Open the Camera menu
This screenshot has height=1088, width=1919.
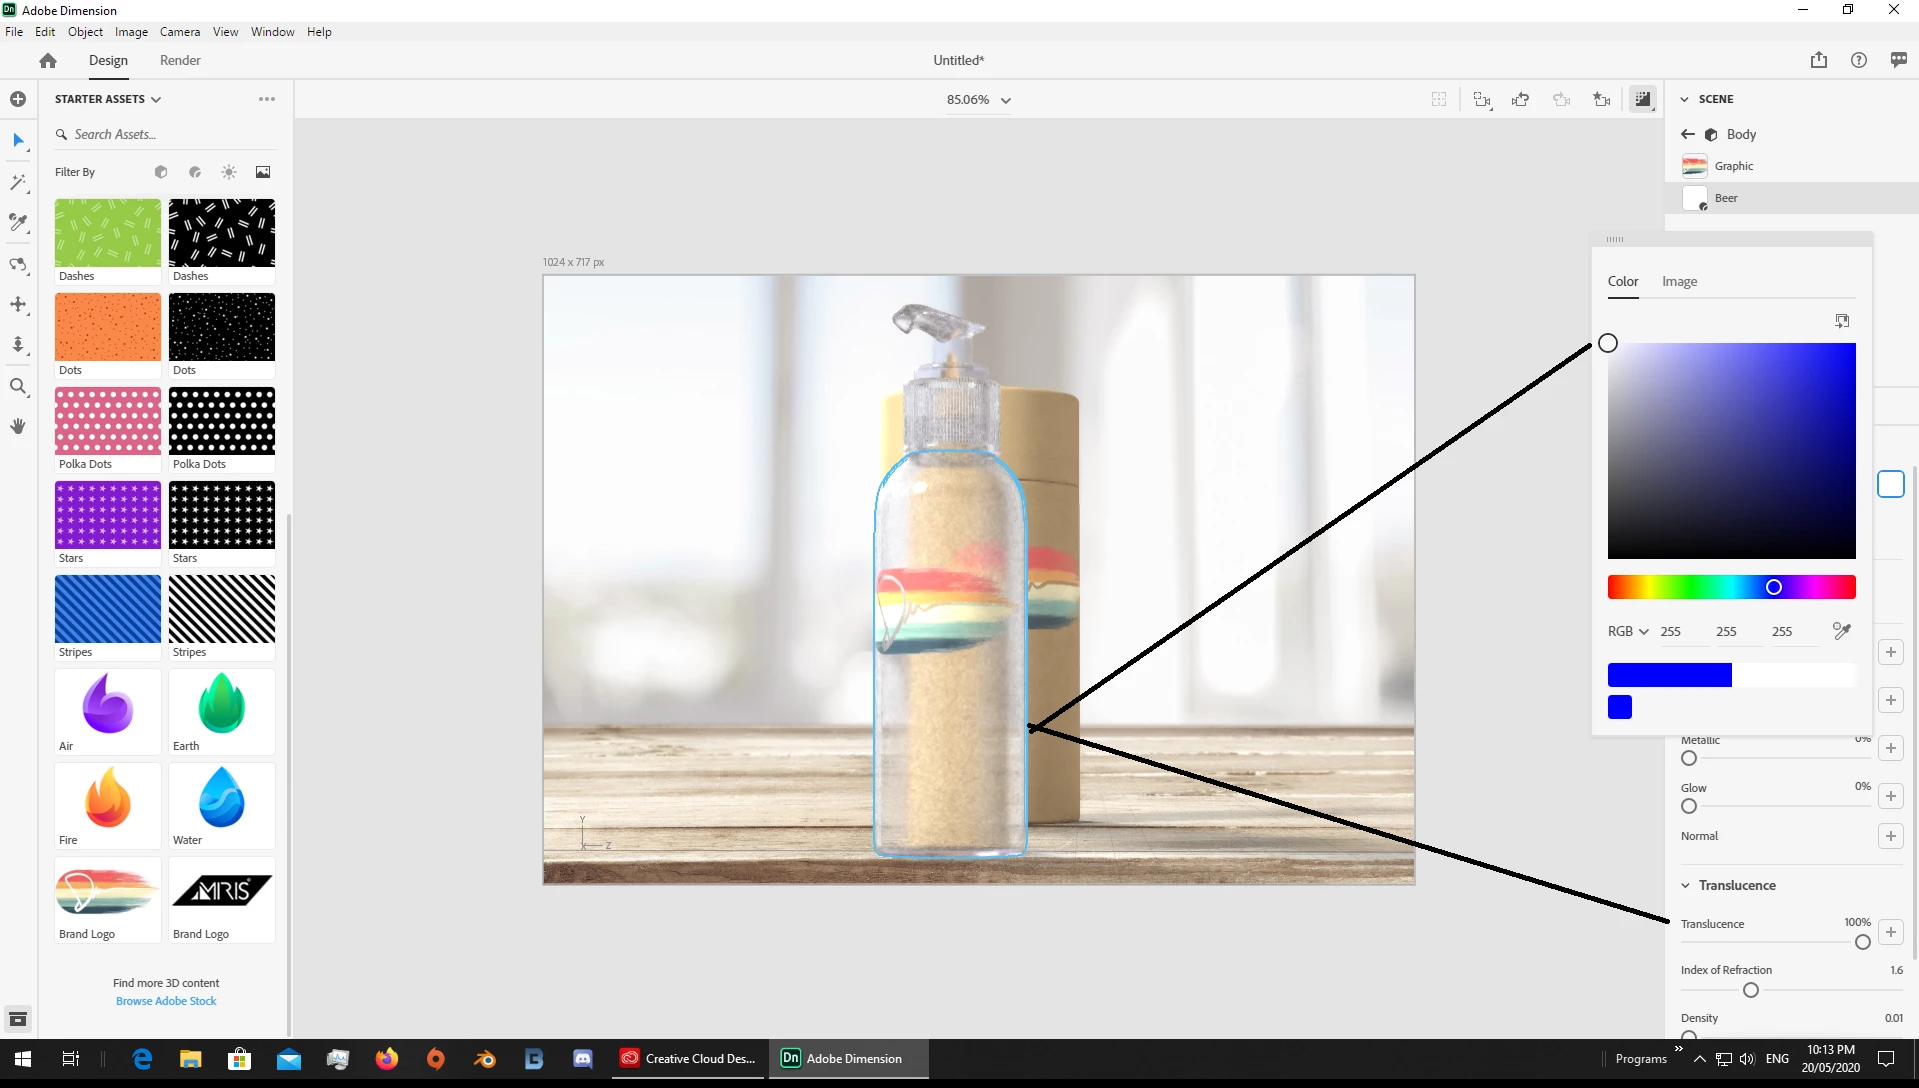click(180, 32)
